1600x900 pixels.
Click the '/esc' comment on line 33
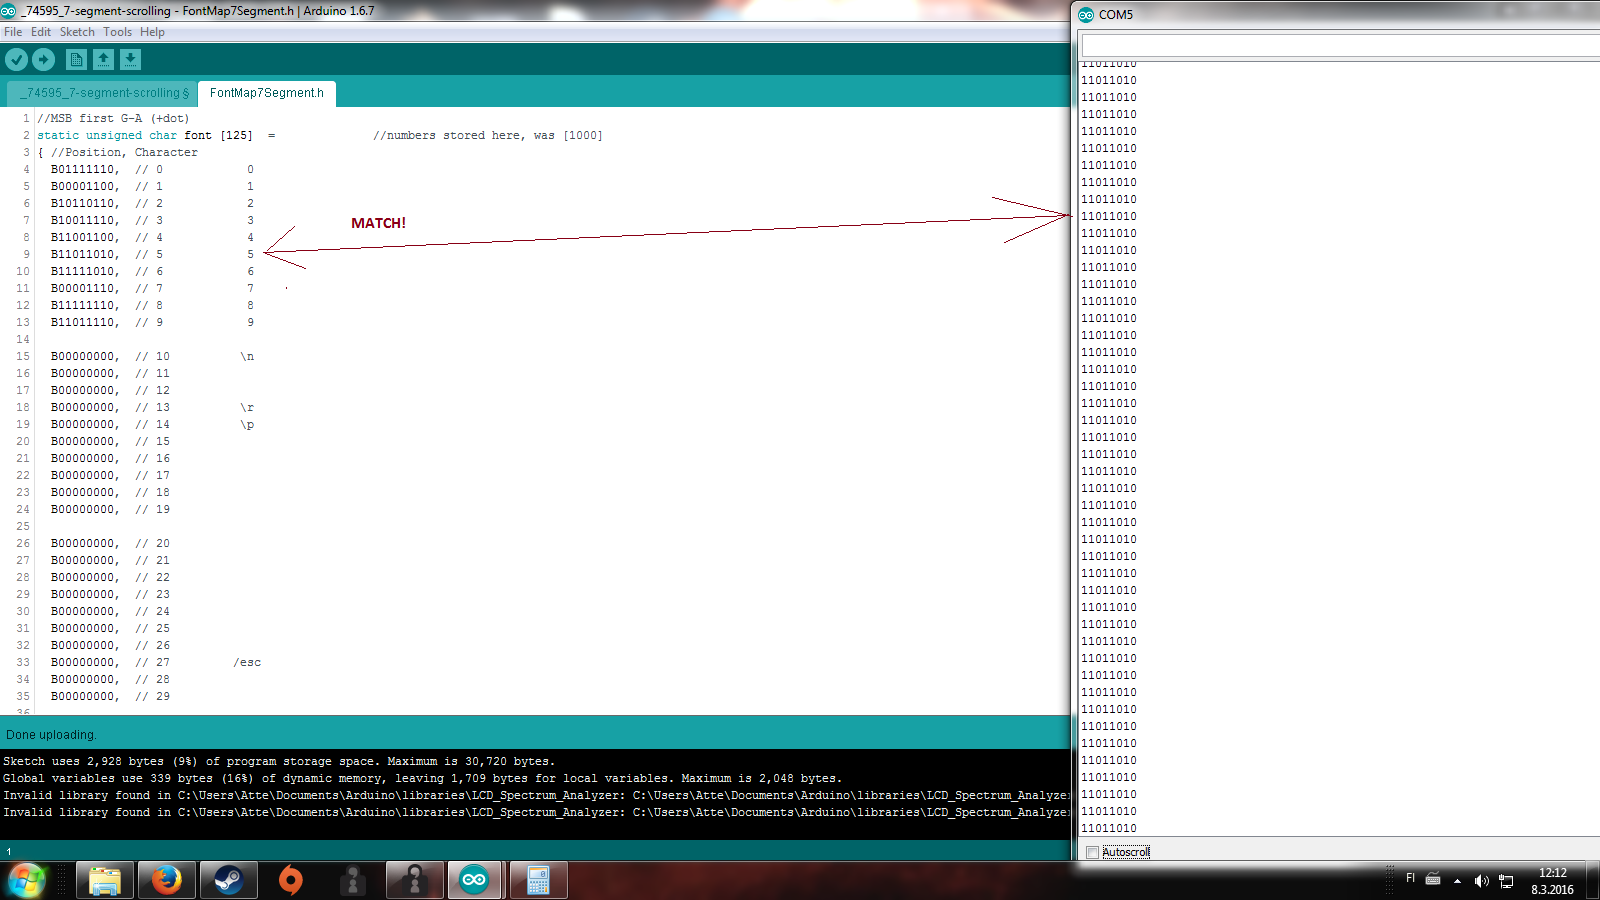pyautogui.click(x=247, y=662)
